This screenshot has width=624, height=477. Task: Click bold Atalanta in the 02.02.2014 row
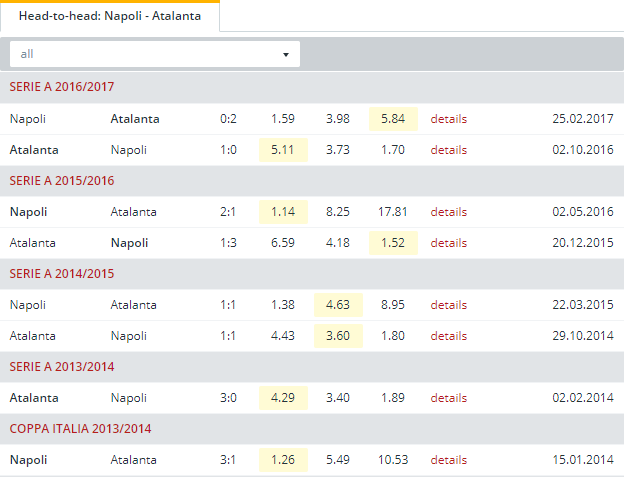[34, 398]
